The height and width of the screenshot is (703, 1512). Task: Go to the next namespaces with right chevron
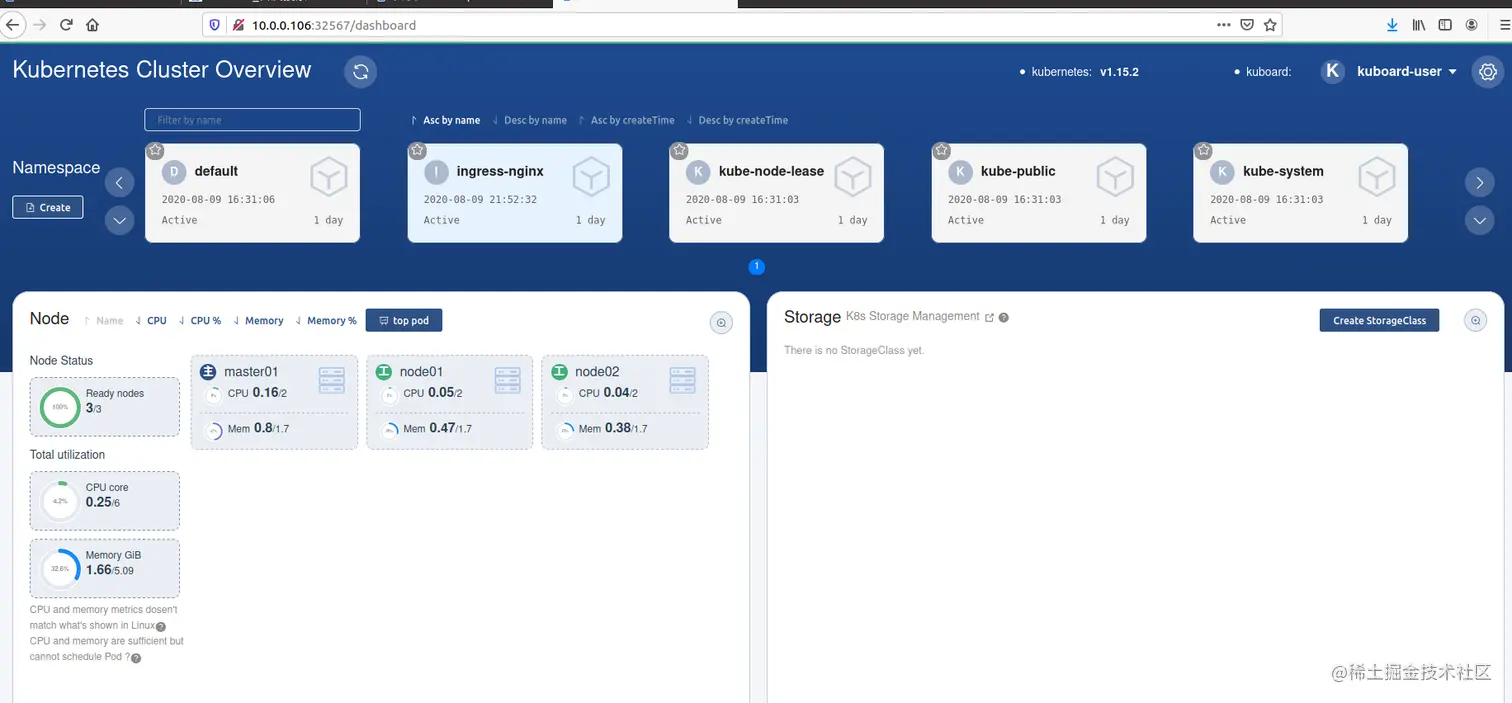tap(1479, 182)
